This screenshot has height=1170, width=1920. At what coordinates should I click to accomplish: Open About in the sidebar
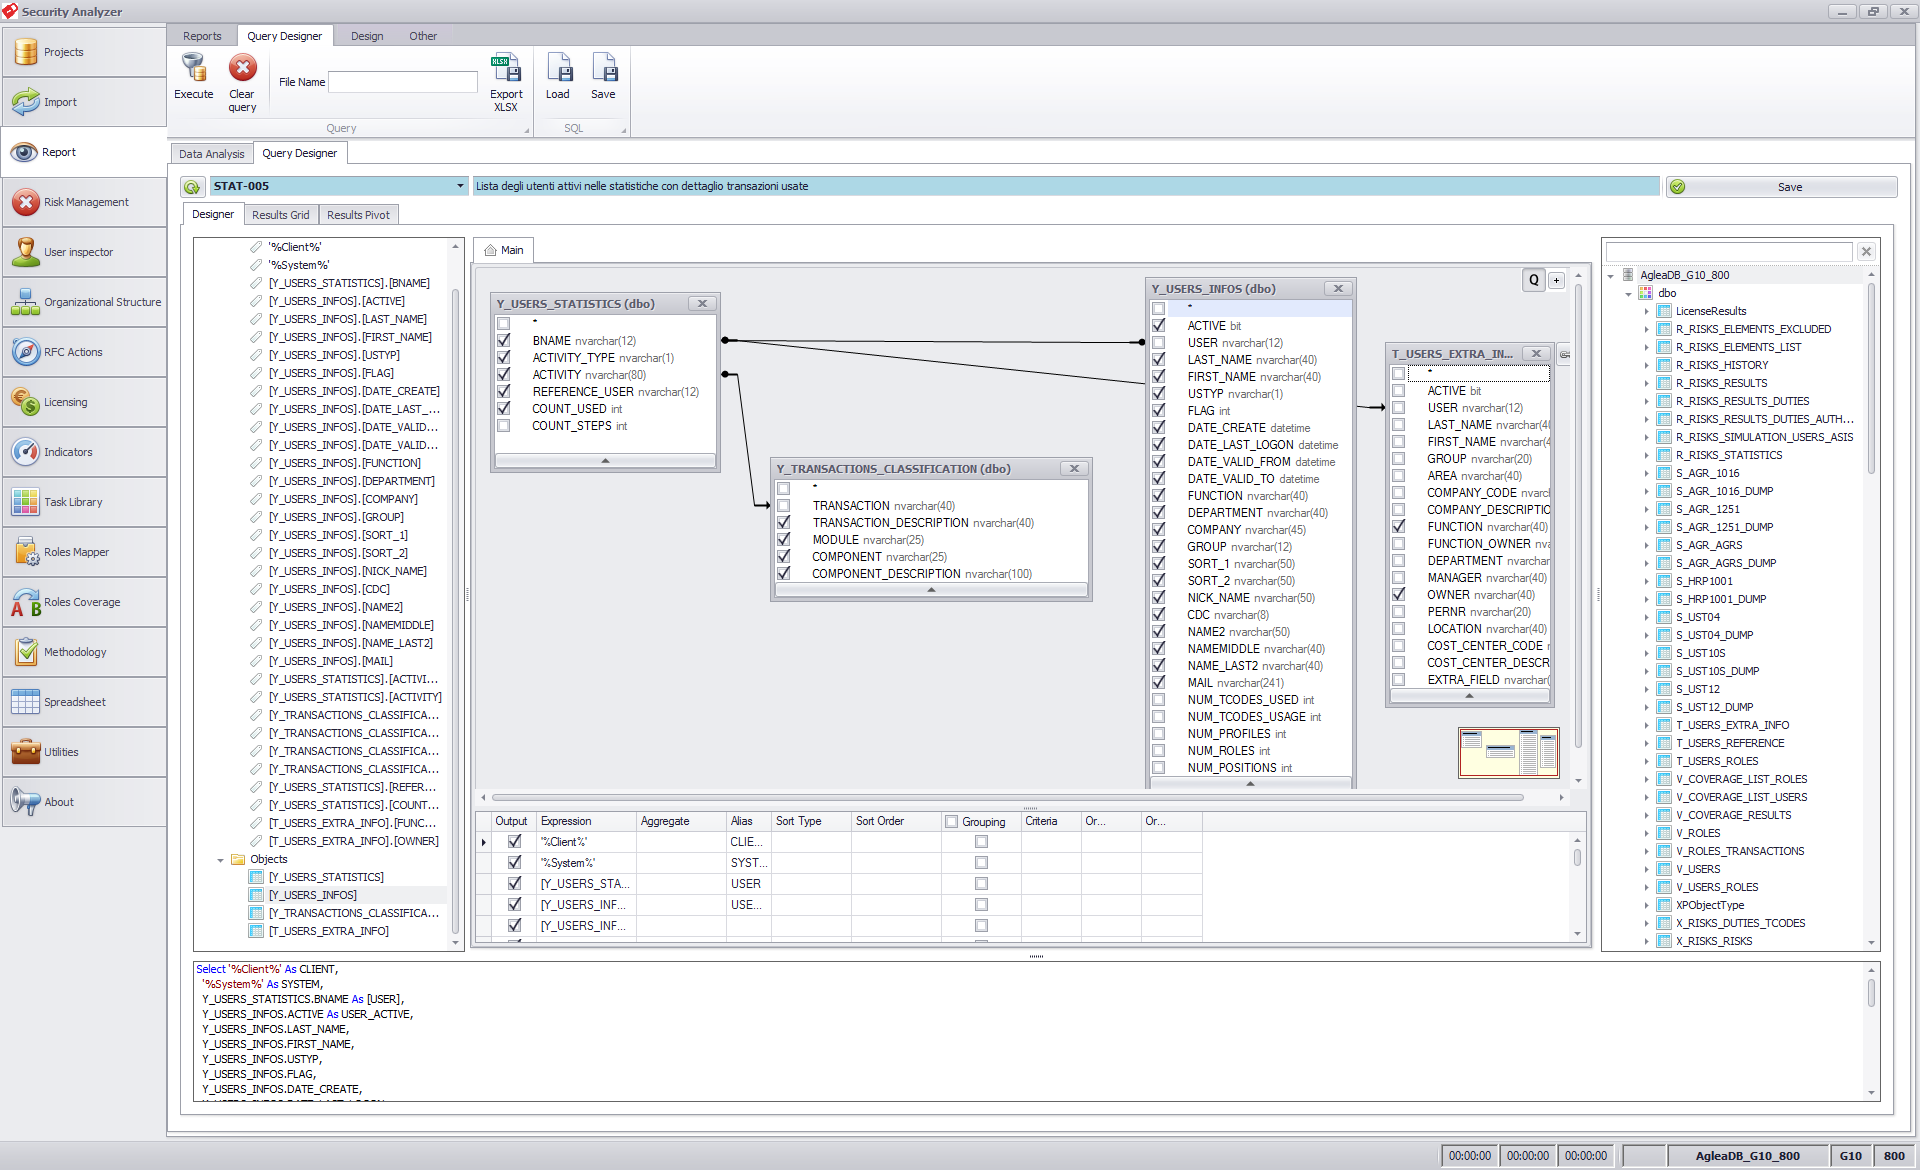coord(84,802)
